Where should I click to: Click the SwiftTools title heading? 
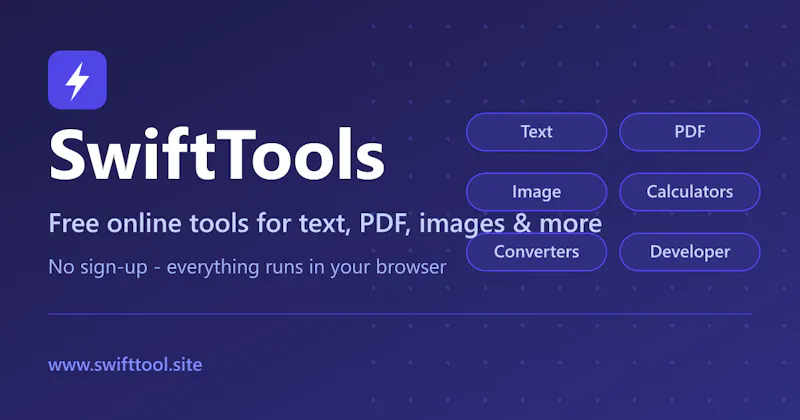point(216,155)
